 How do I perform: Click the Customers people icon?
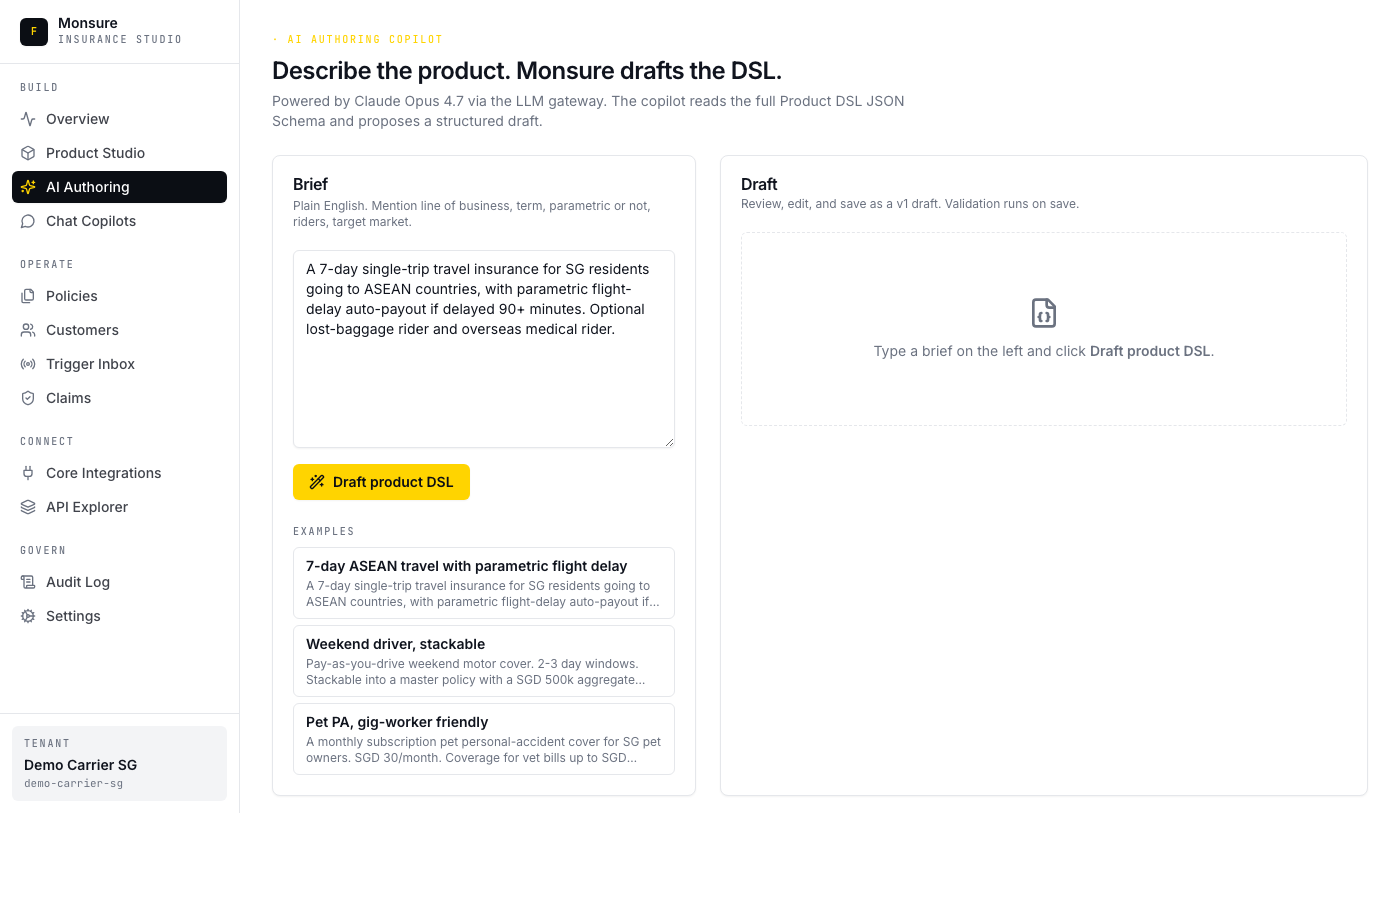28,330
